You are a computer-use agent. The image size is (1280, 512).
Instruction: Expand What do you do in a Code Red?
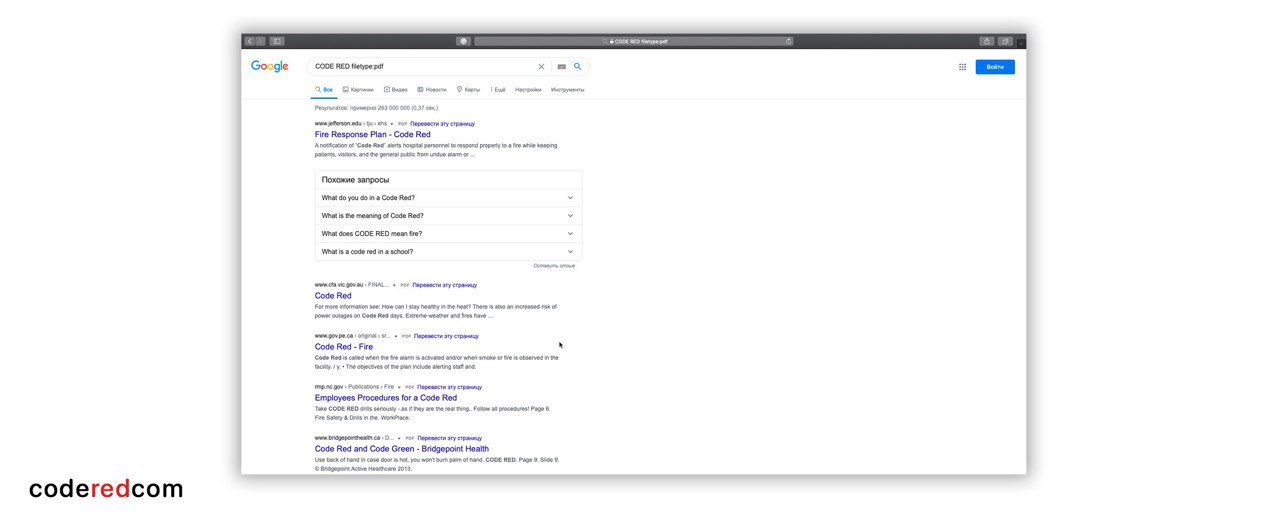[x=448, y=198]
